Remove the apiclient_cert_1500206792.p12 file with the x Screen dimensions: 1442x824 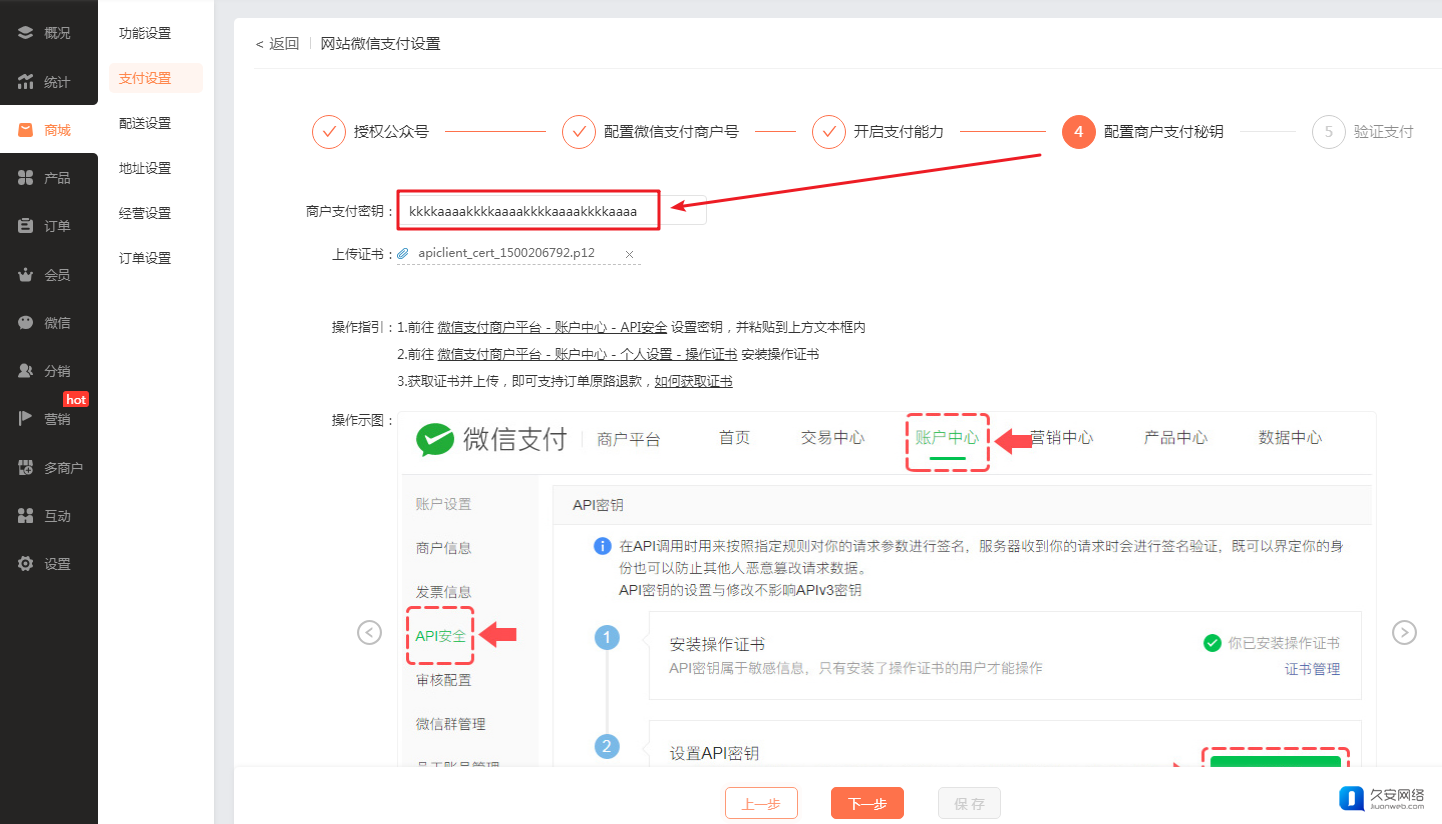(x=629, y=254)
